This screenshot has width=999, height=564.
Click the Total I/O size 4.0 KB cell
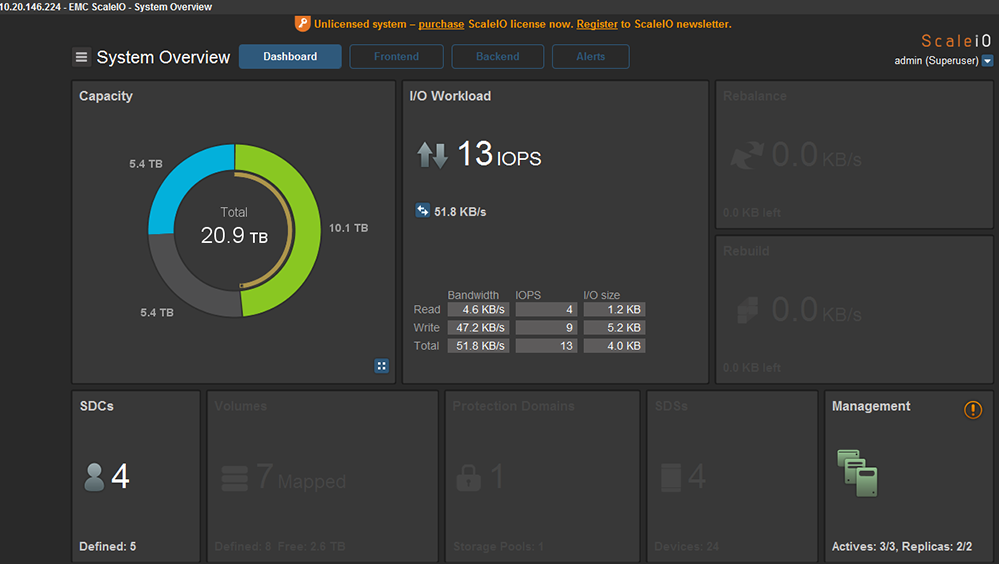(614, 346)
